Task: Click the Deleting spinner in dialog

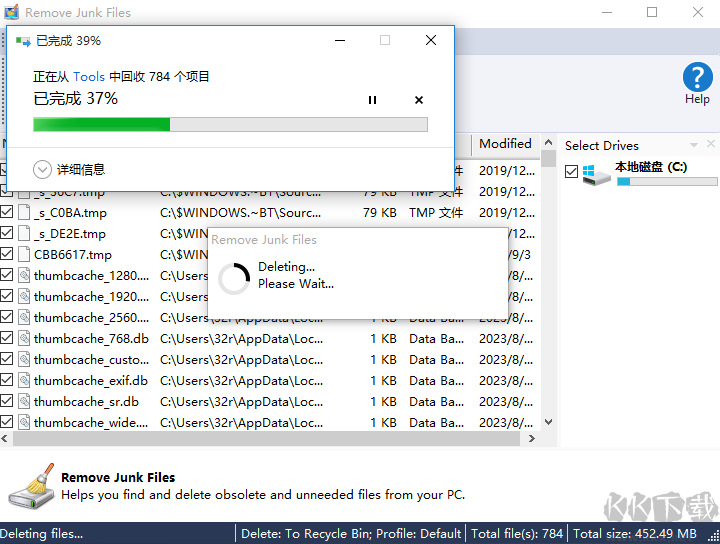Action: point(234,278)
